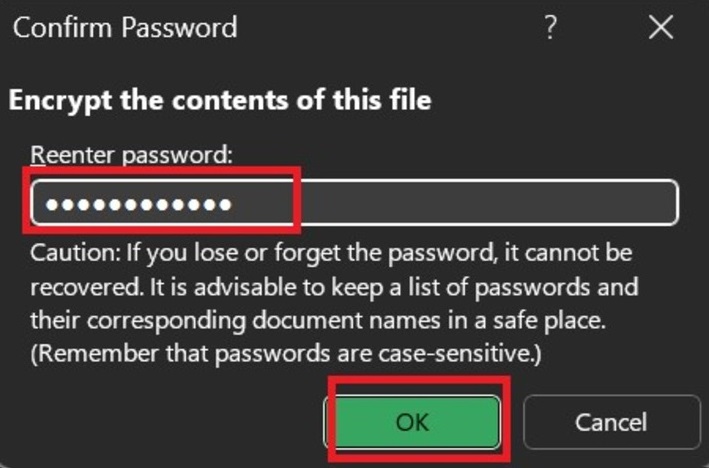709x468 pixels.
Task: Click the "Encrypt the contents of this file" heading
Action: [219, 100]
